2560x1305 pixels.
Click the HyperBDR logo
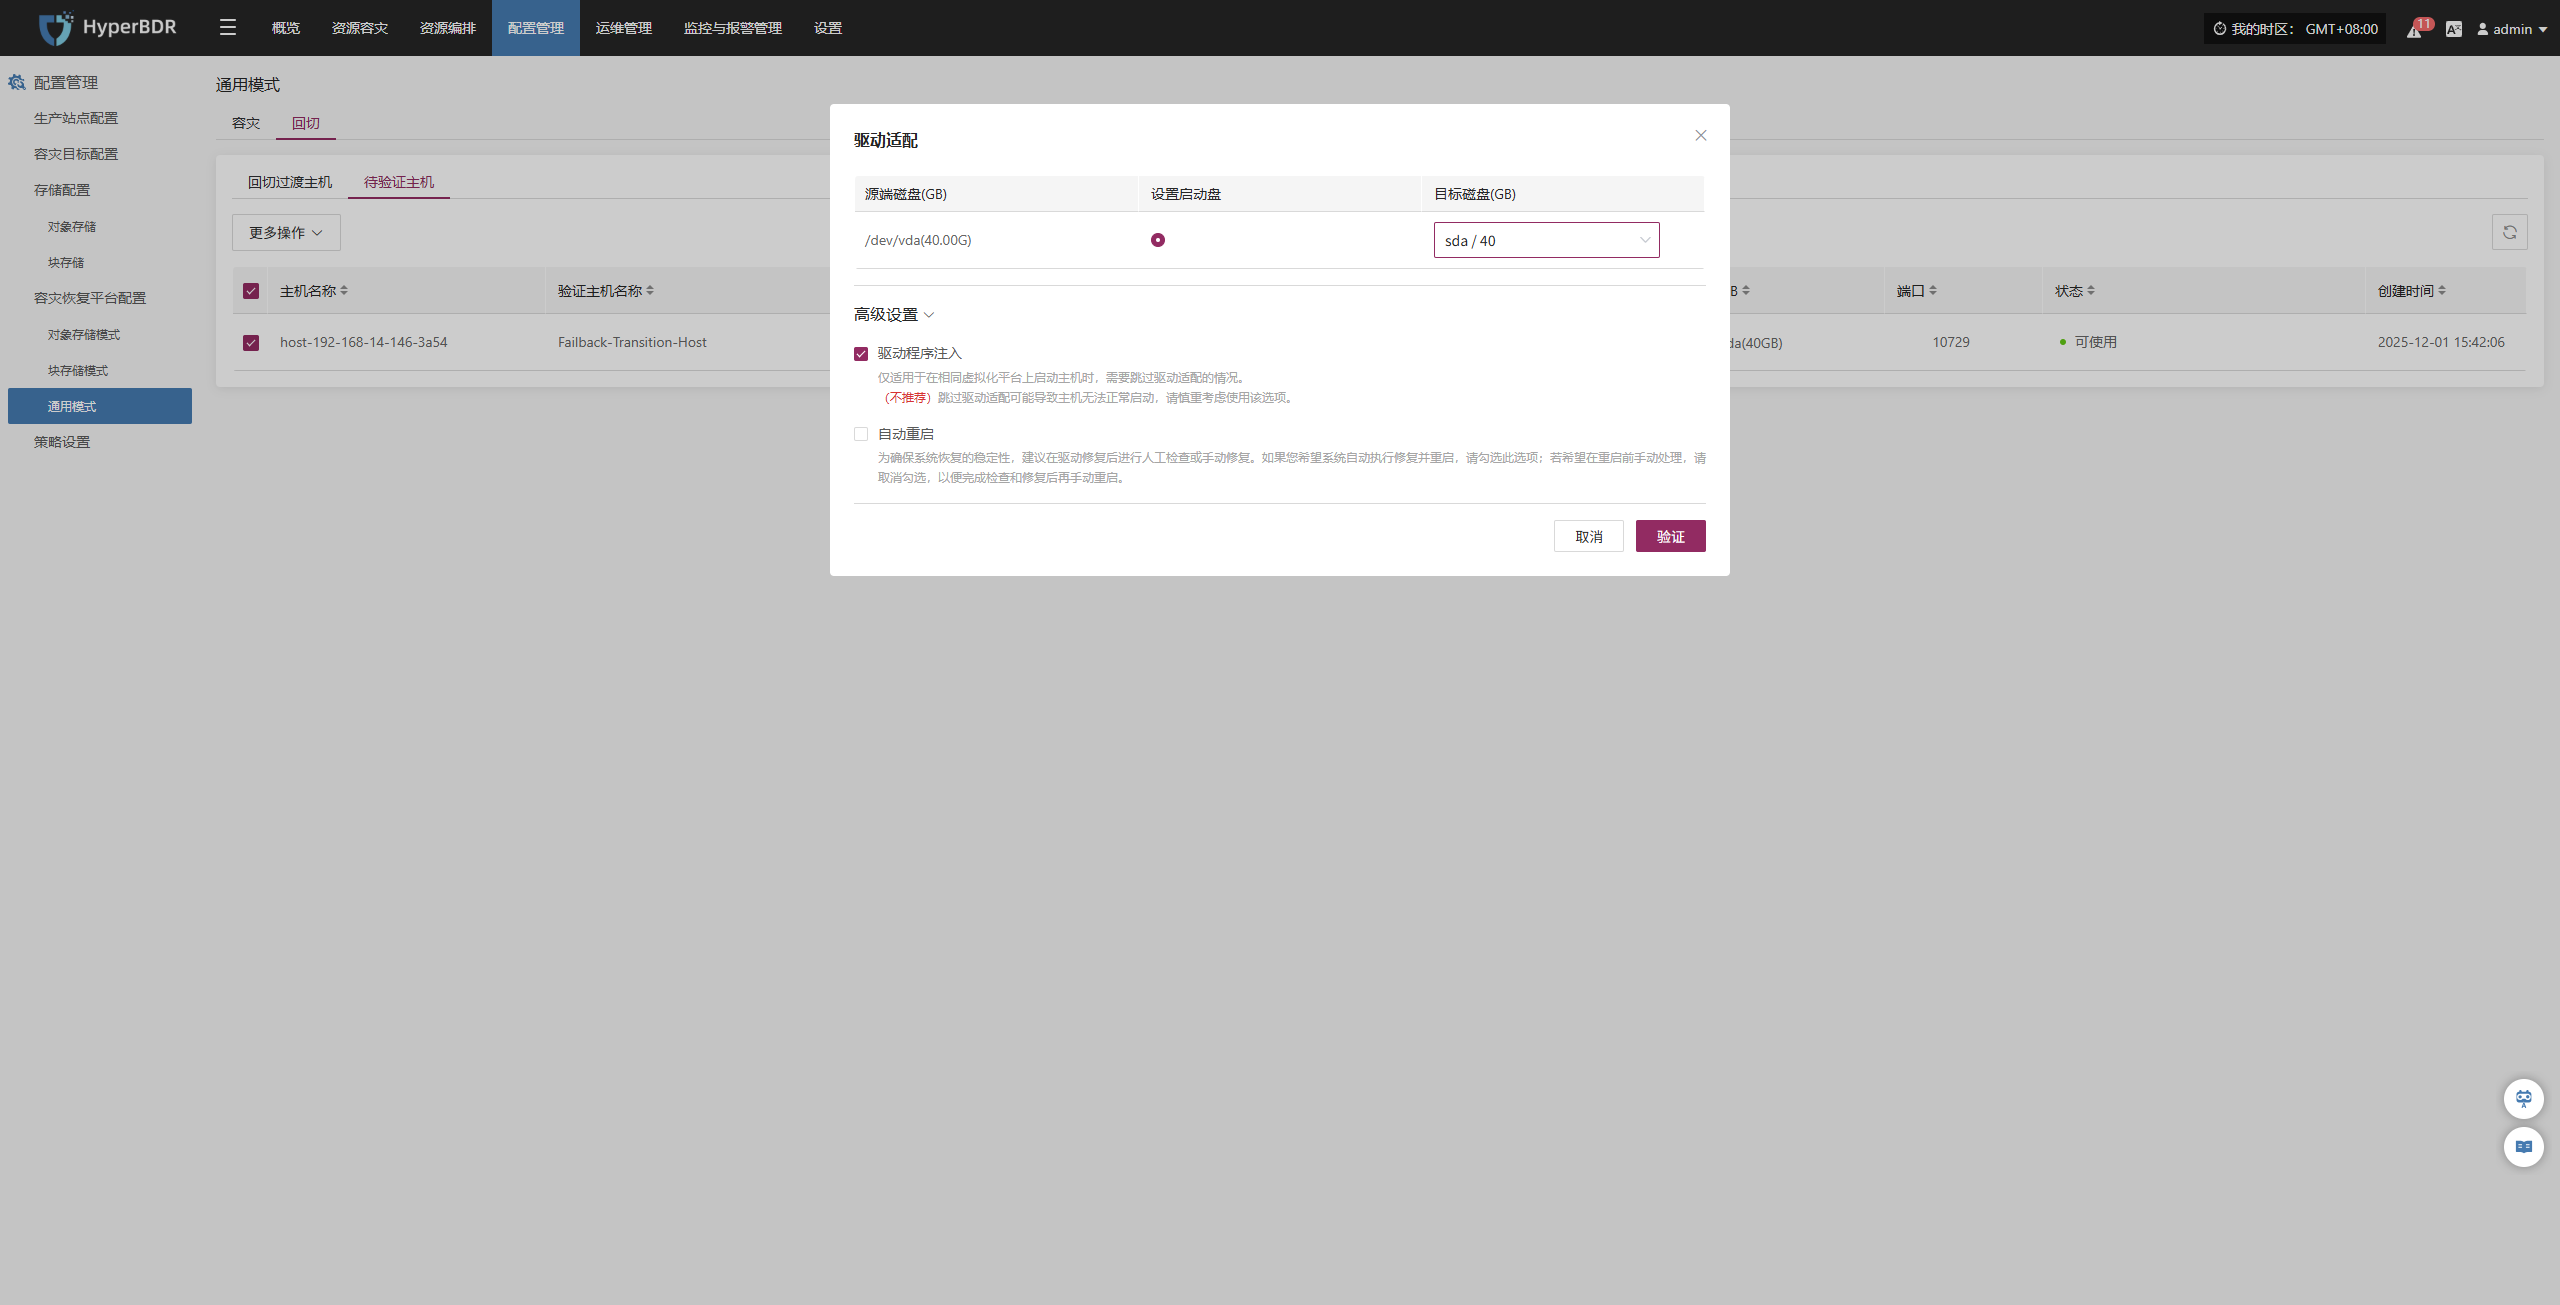click(108, 28)
